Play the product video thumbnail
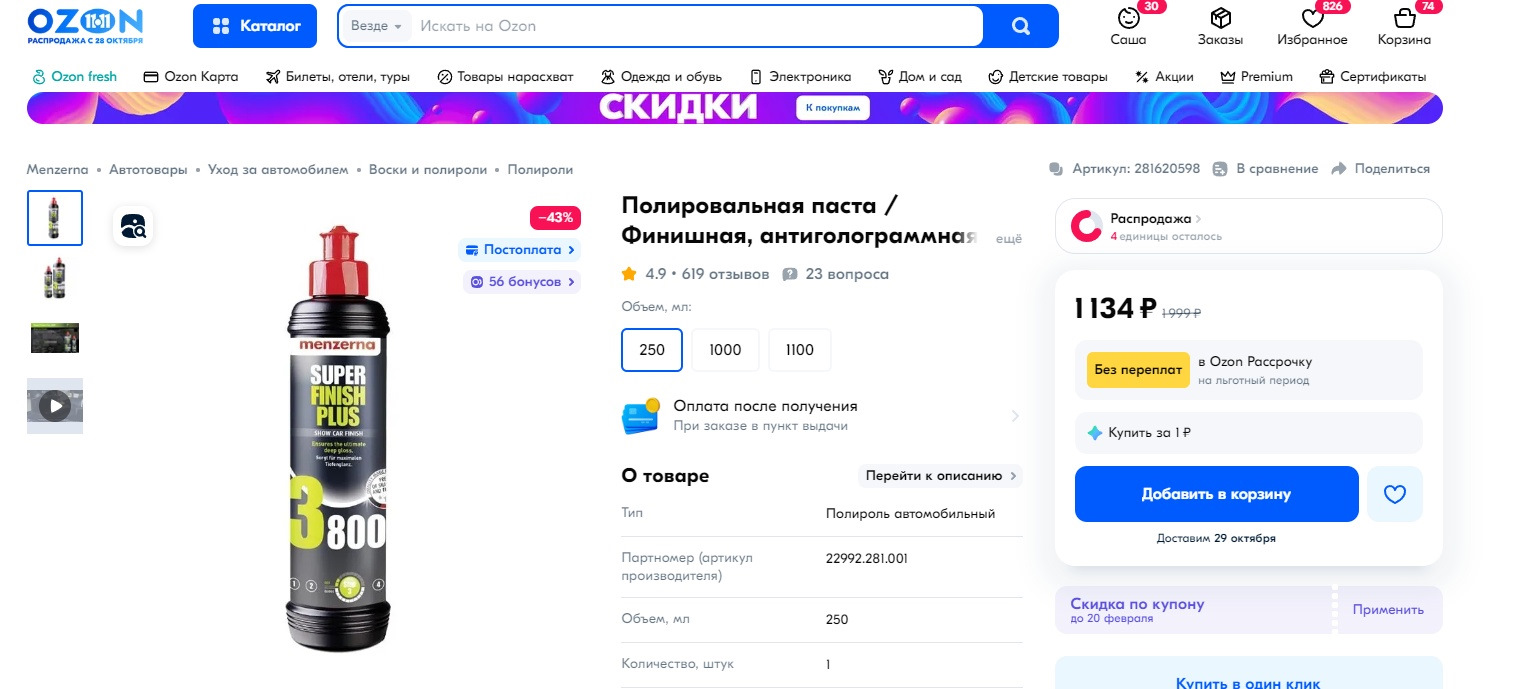The height and width of the screenshot is (689, 1516). coord(55,406)
